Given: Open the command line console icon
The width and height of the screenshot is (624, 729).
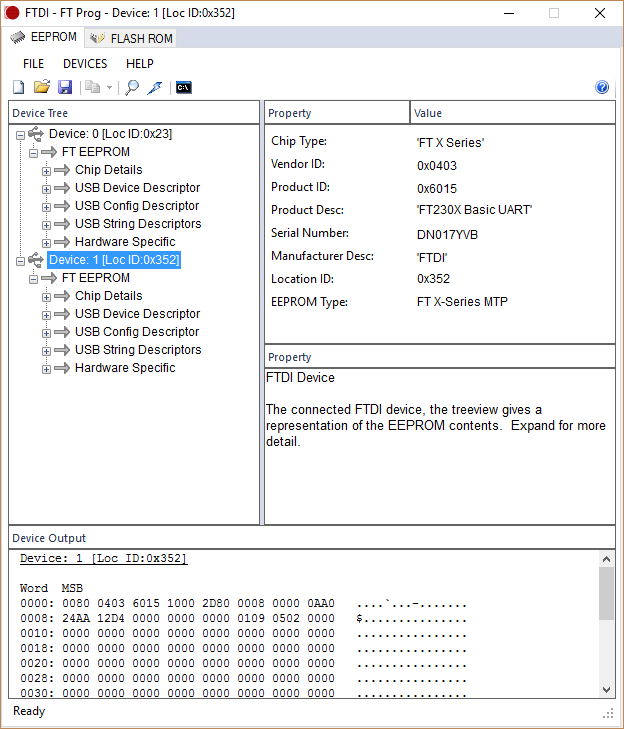Looking at the screenshot, I should click(183, 88).
